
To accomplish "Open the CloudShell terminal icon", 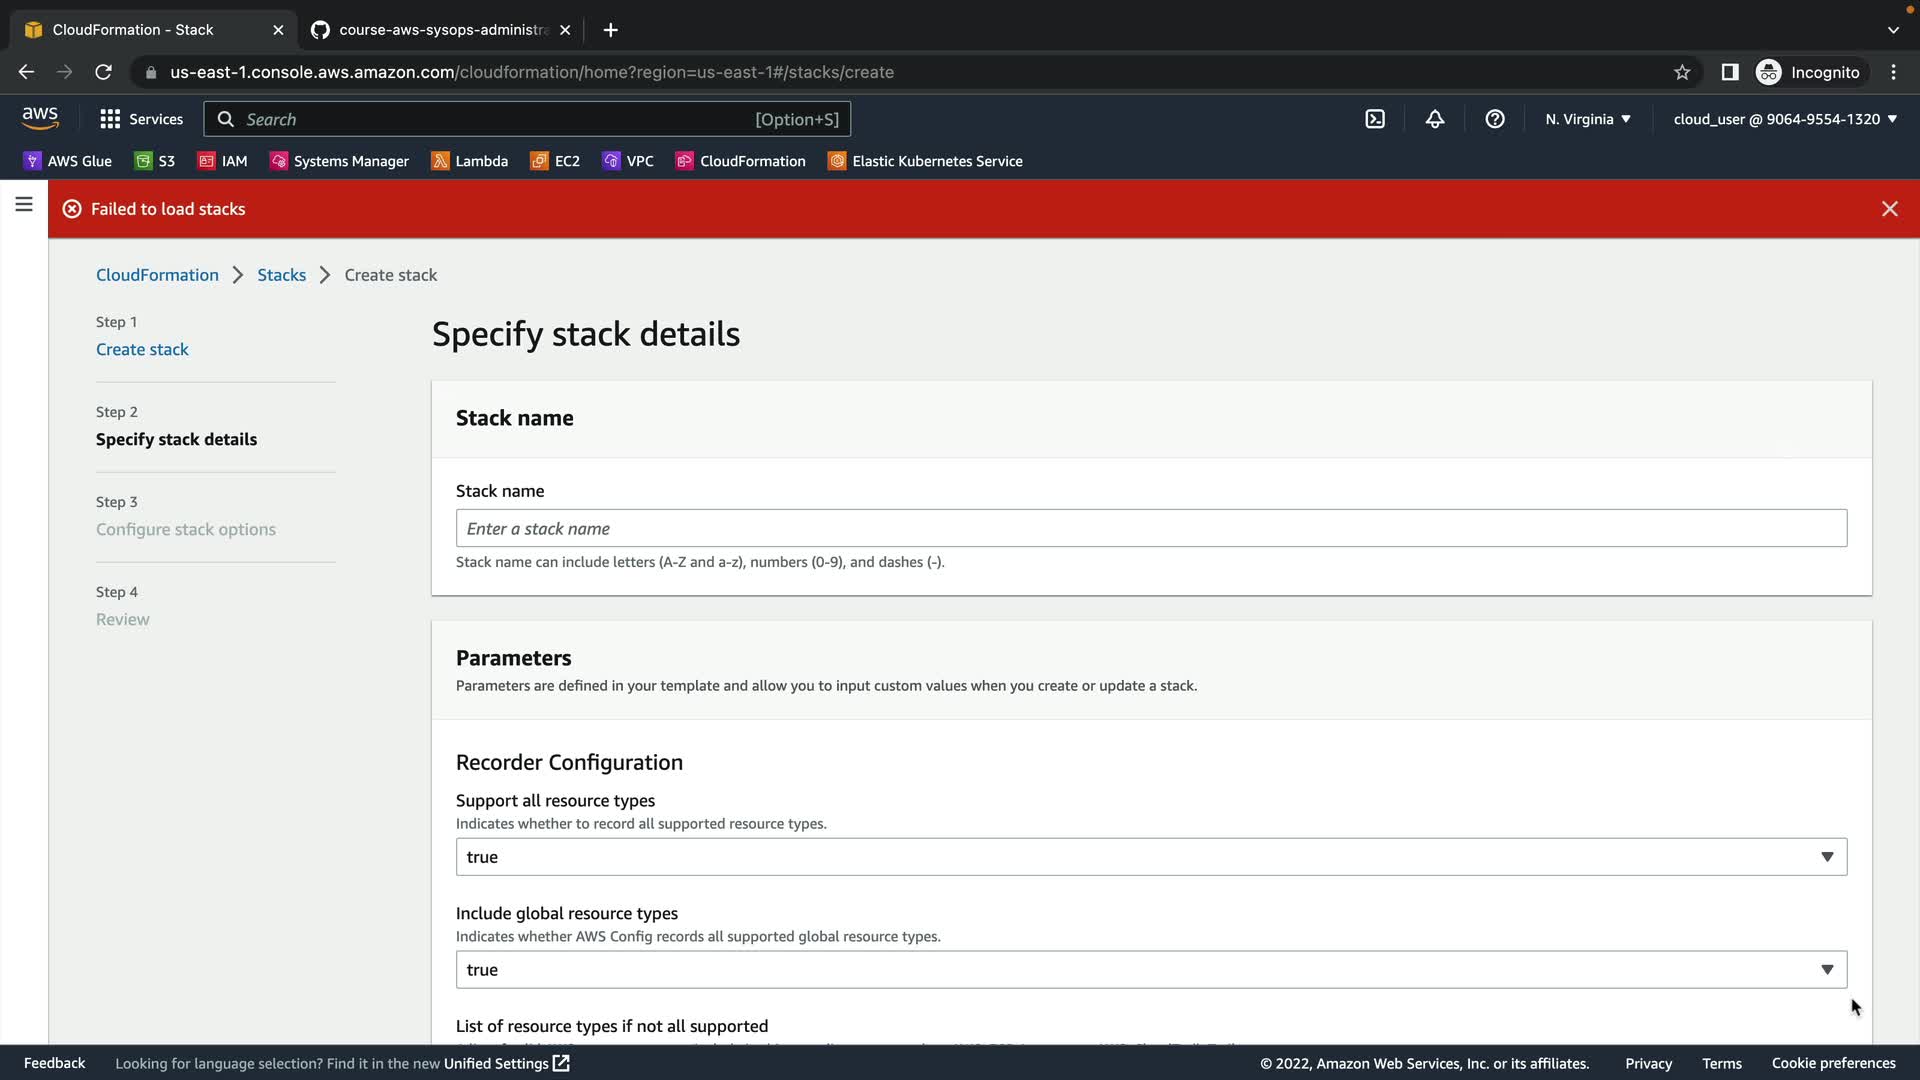I will 1375,119.
